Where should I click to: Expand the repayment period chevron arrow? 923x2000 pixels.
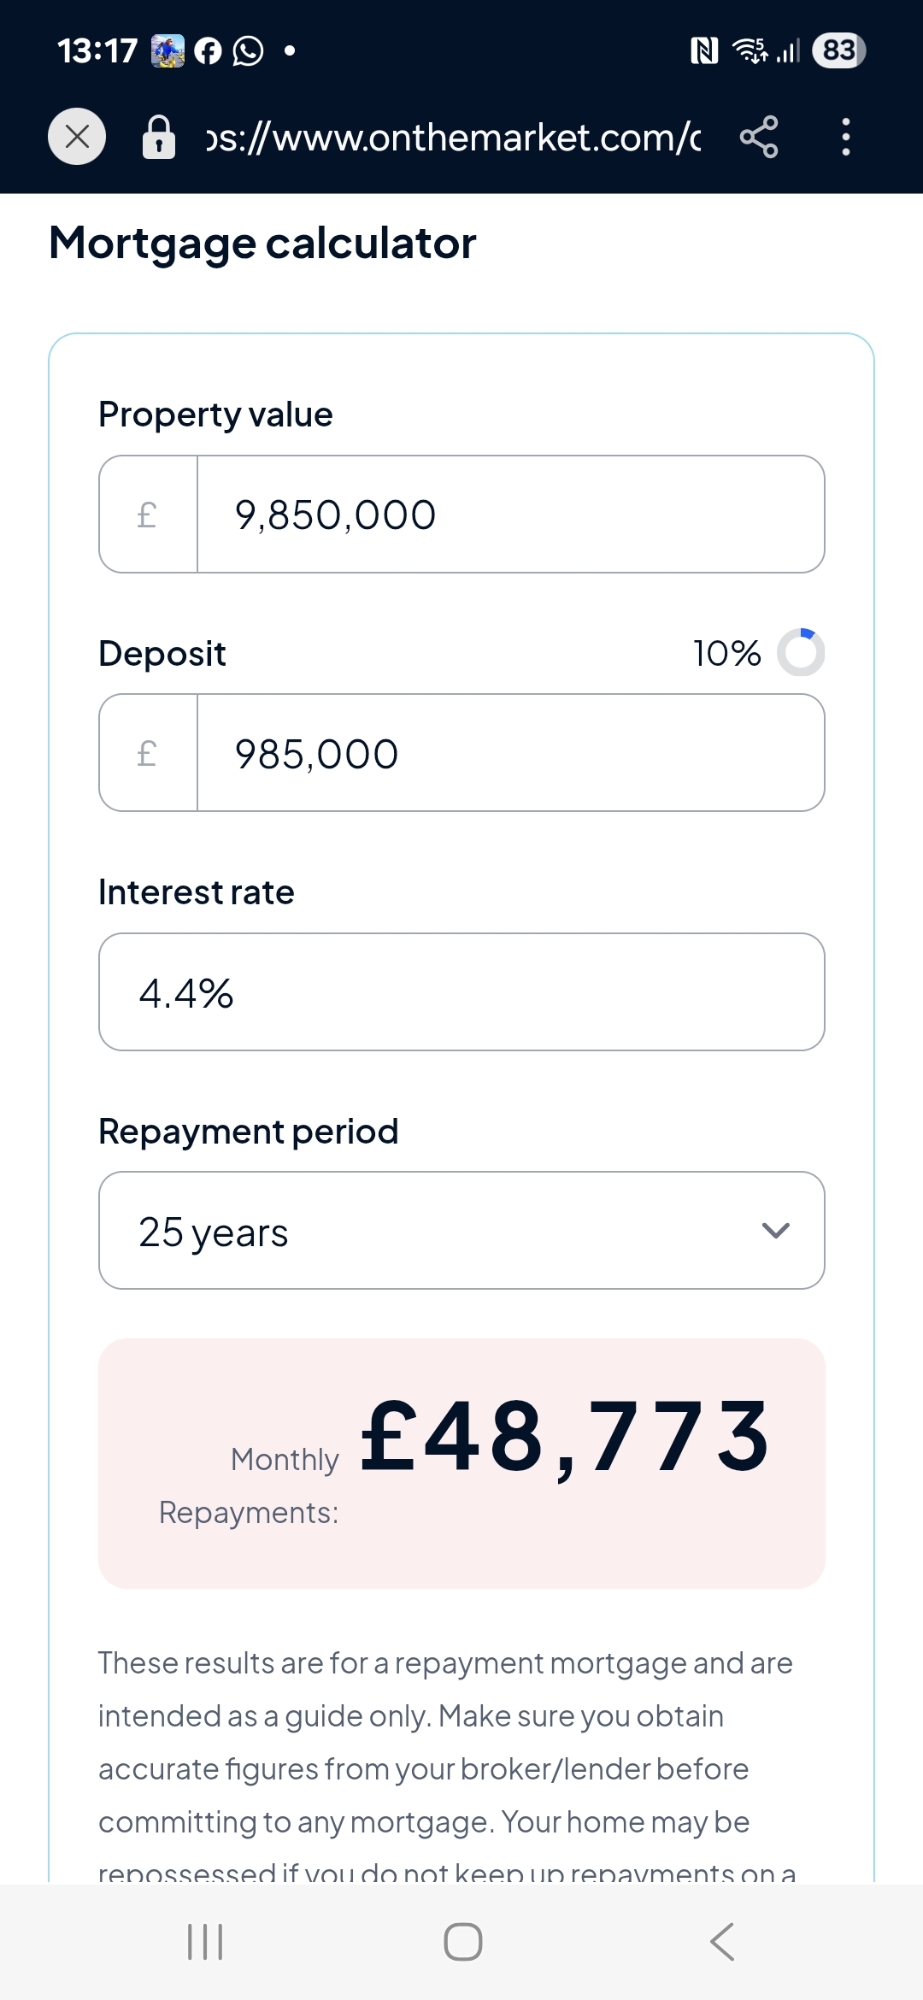tap(776, 1231)
